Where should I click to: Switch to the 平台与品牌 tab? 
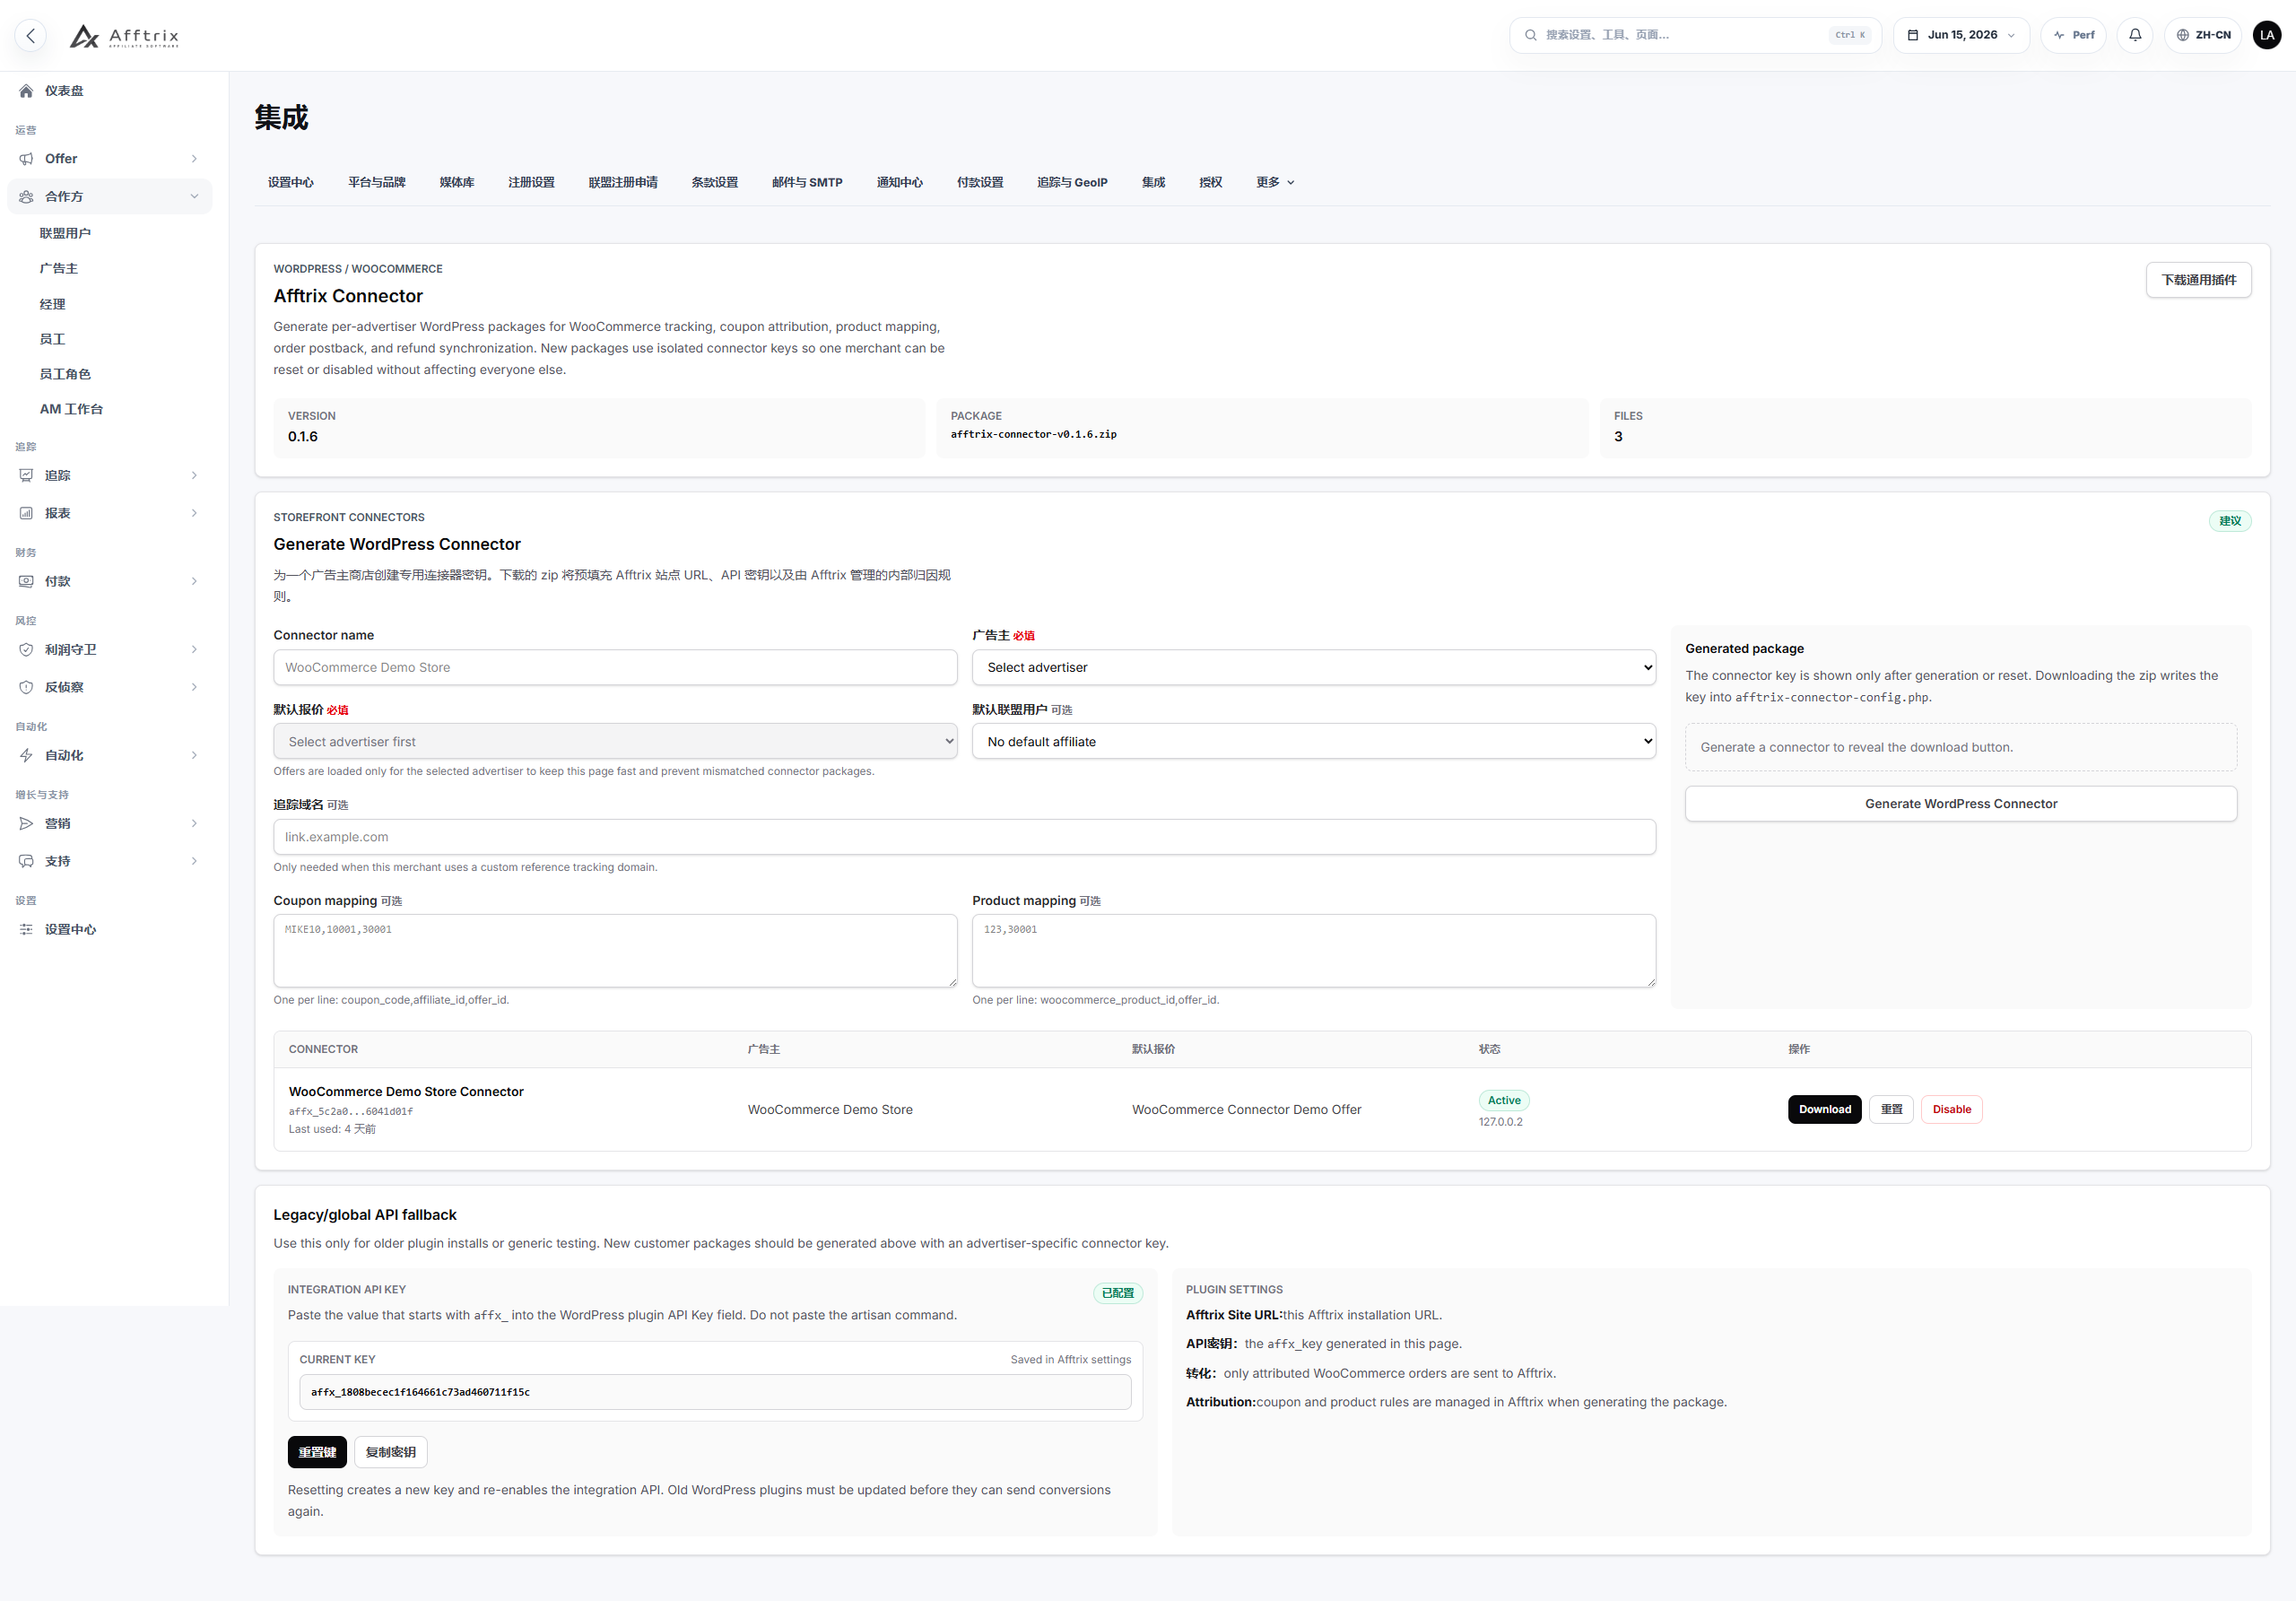pyautogui.click(x=376, y=182)
